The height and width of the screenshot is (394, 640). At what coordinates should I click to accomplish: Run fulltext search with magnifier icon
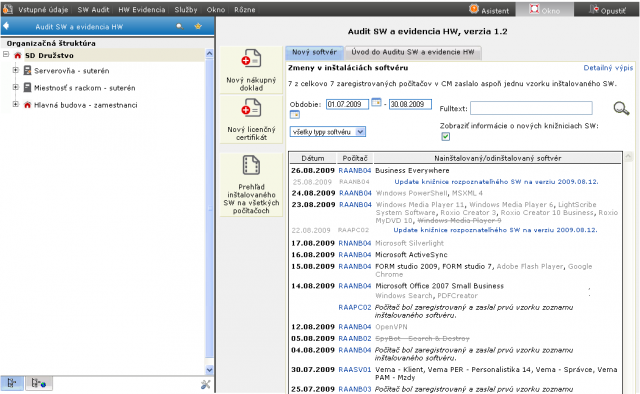click(621, 108)
